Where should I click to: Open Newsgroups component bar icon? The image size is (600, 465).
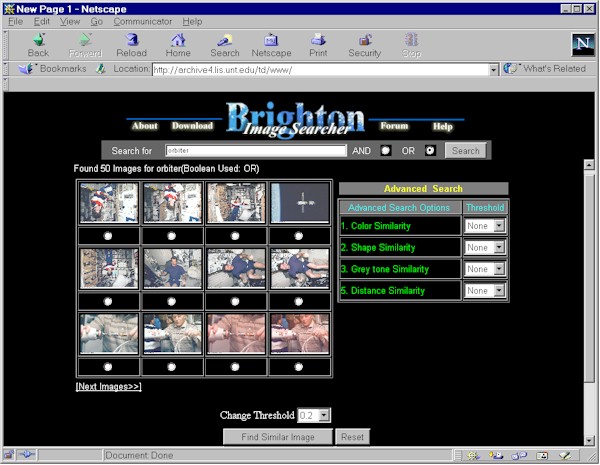pos(519,455)
